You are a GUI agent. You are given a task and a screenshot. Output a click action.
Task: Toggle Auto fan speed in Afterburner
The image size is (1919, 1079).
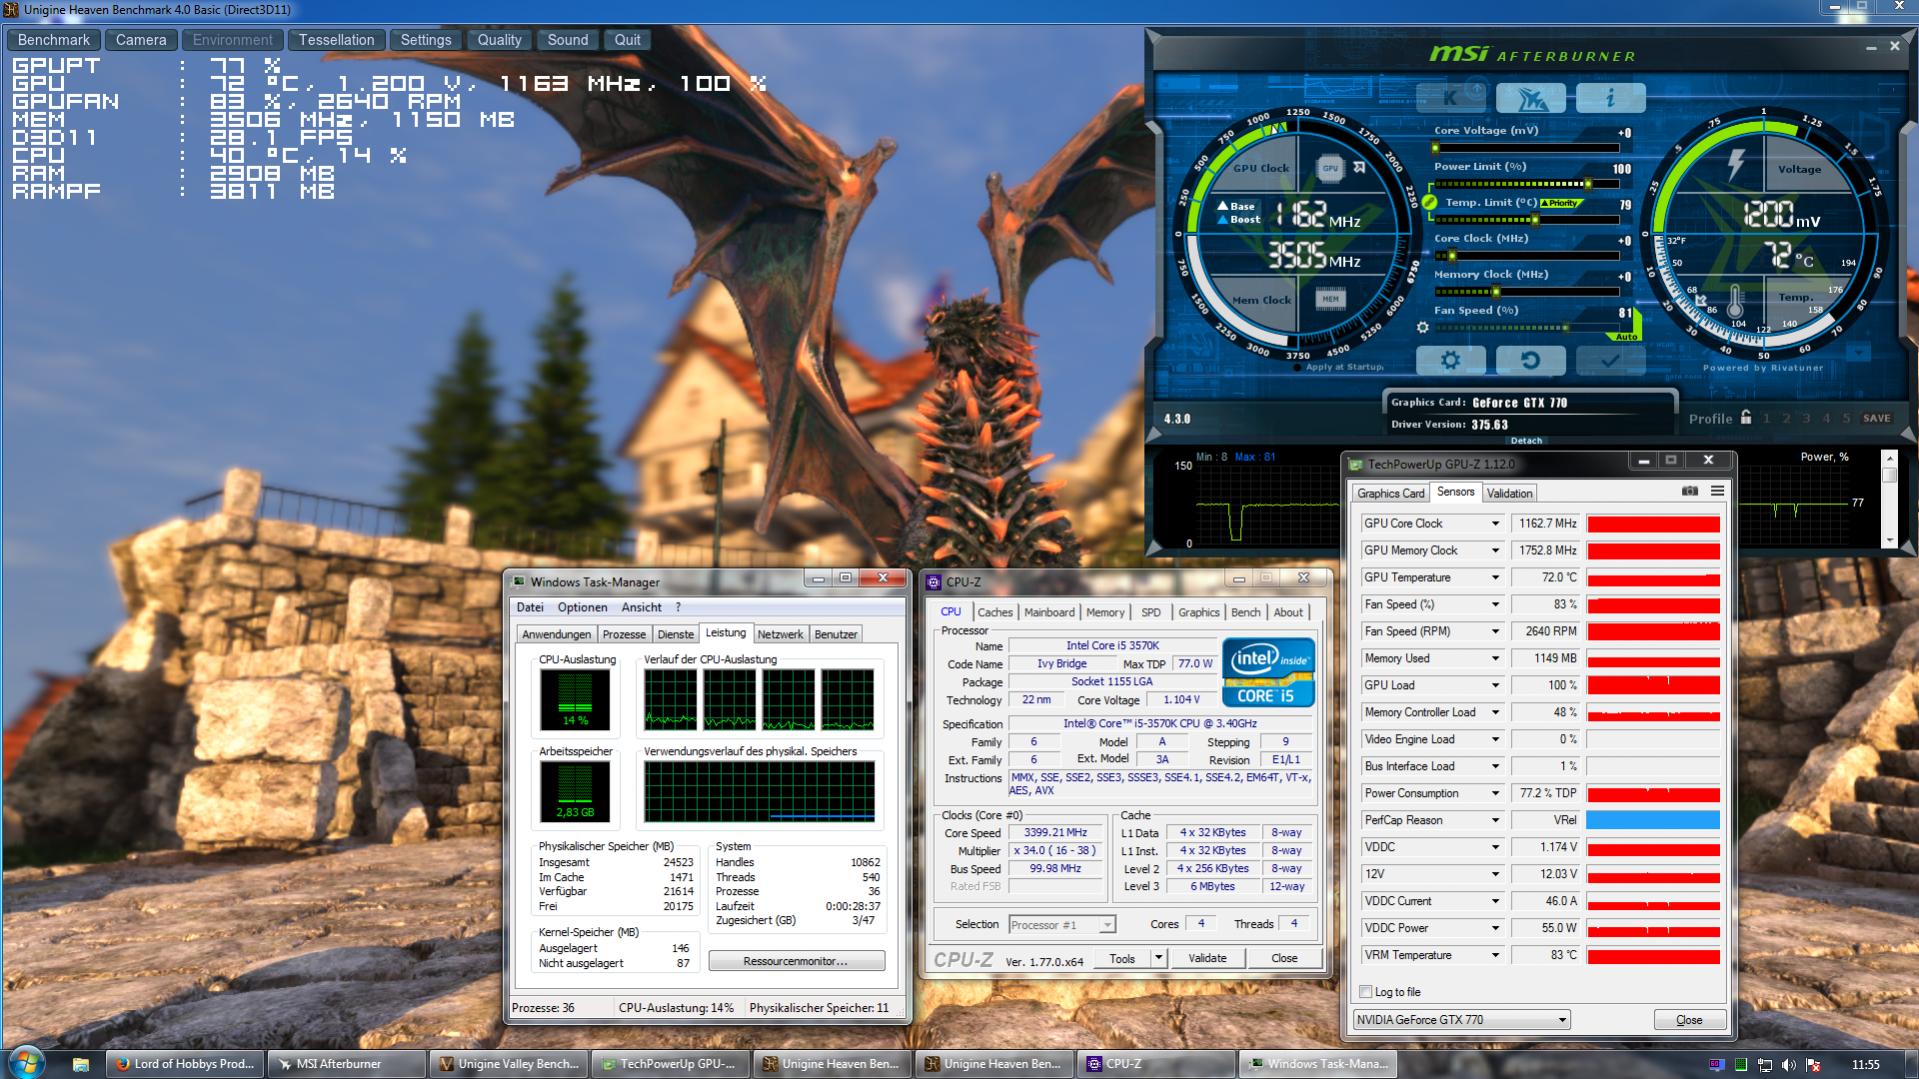(x=1627, y=337)
